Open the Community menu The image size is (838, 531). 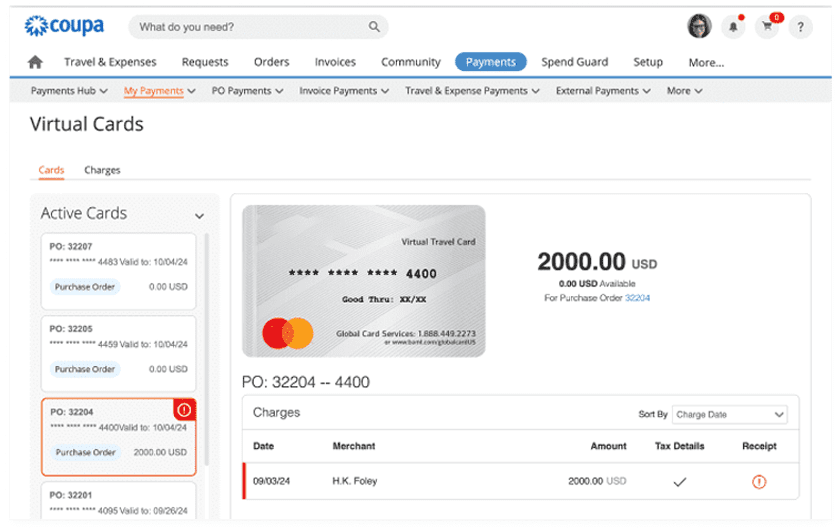tap(410, 62)
